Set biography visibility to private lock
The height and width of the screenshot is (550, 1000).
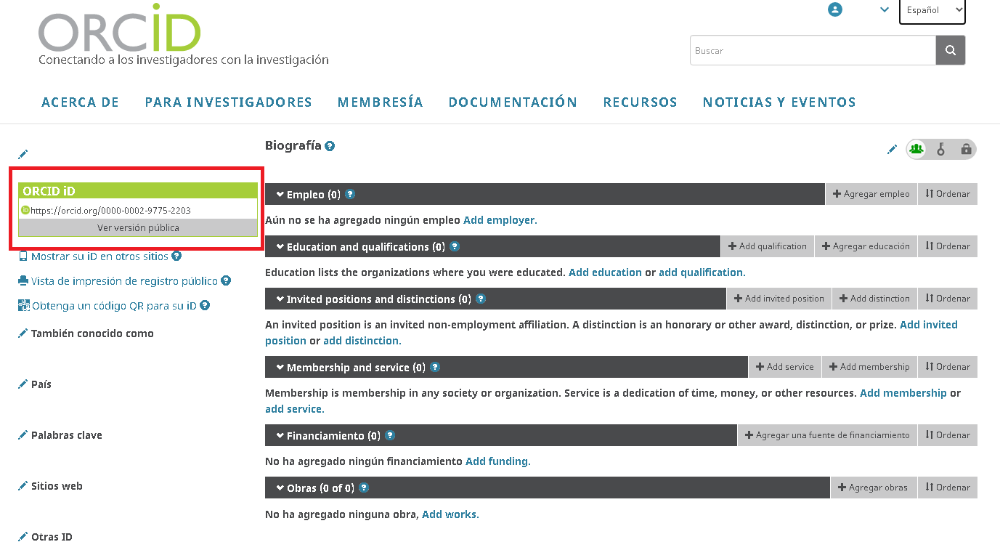pyautogui.click(x=965, y=149)
